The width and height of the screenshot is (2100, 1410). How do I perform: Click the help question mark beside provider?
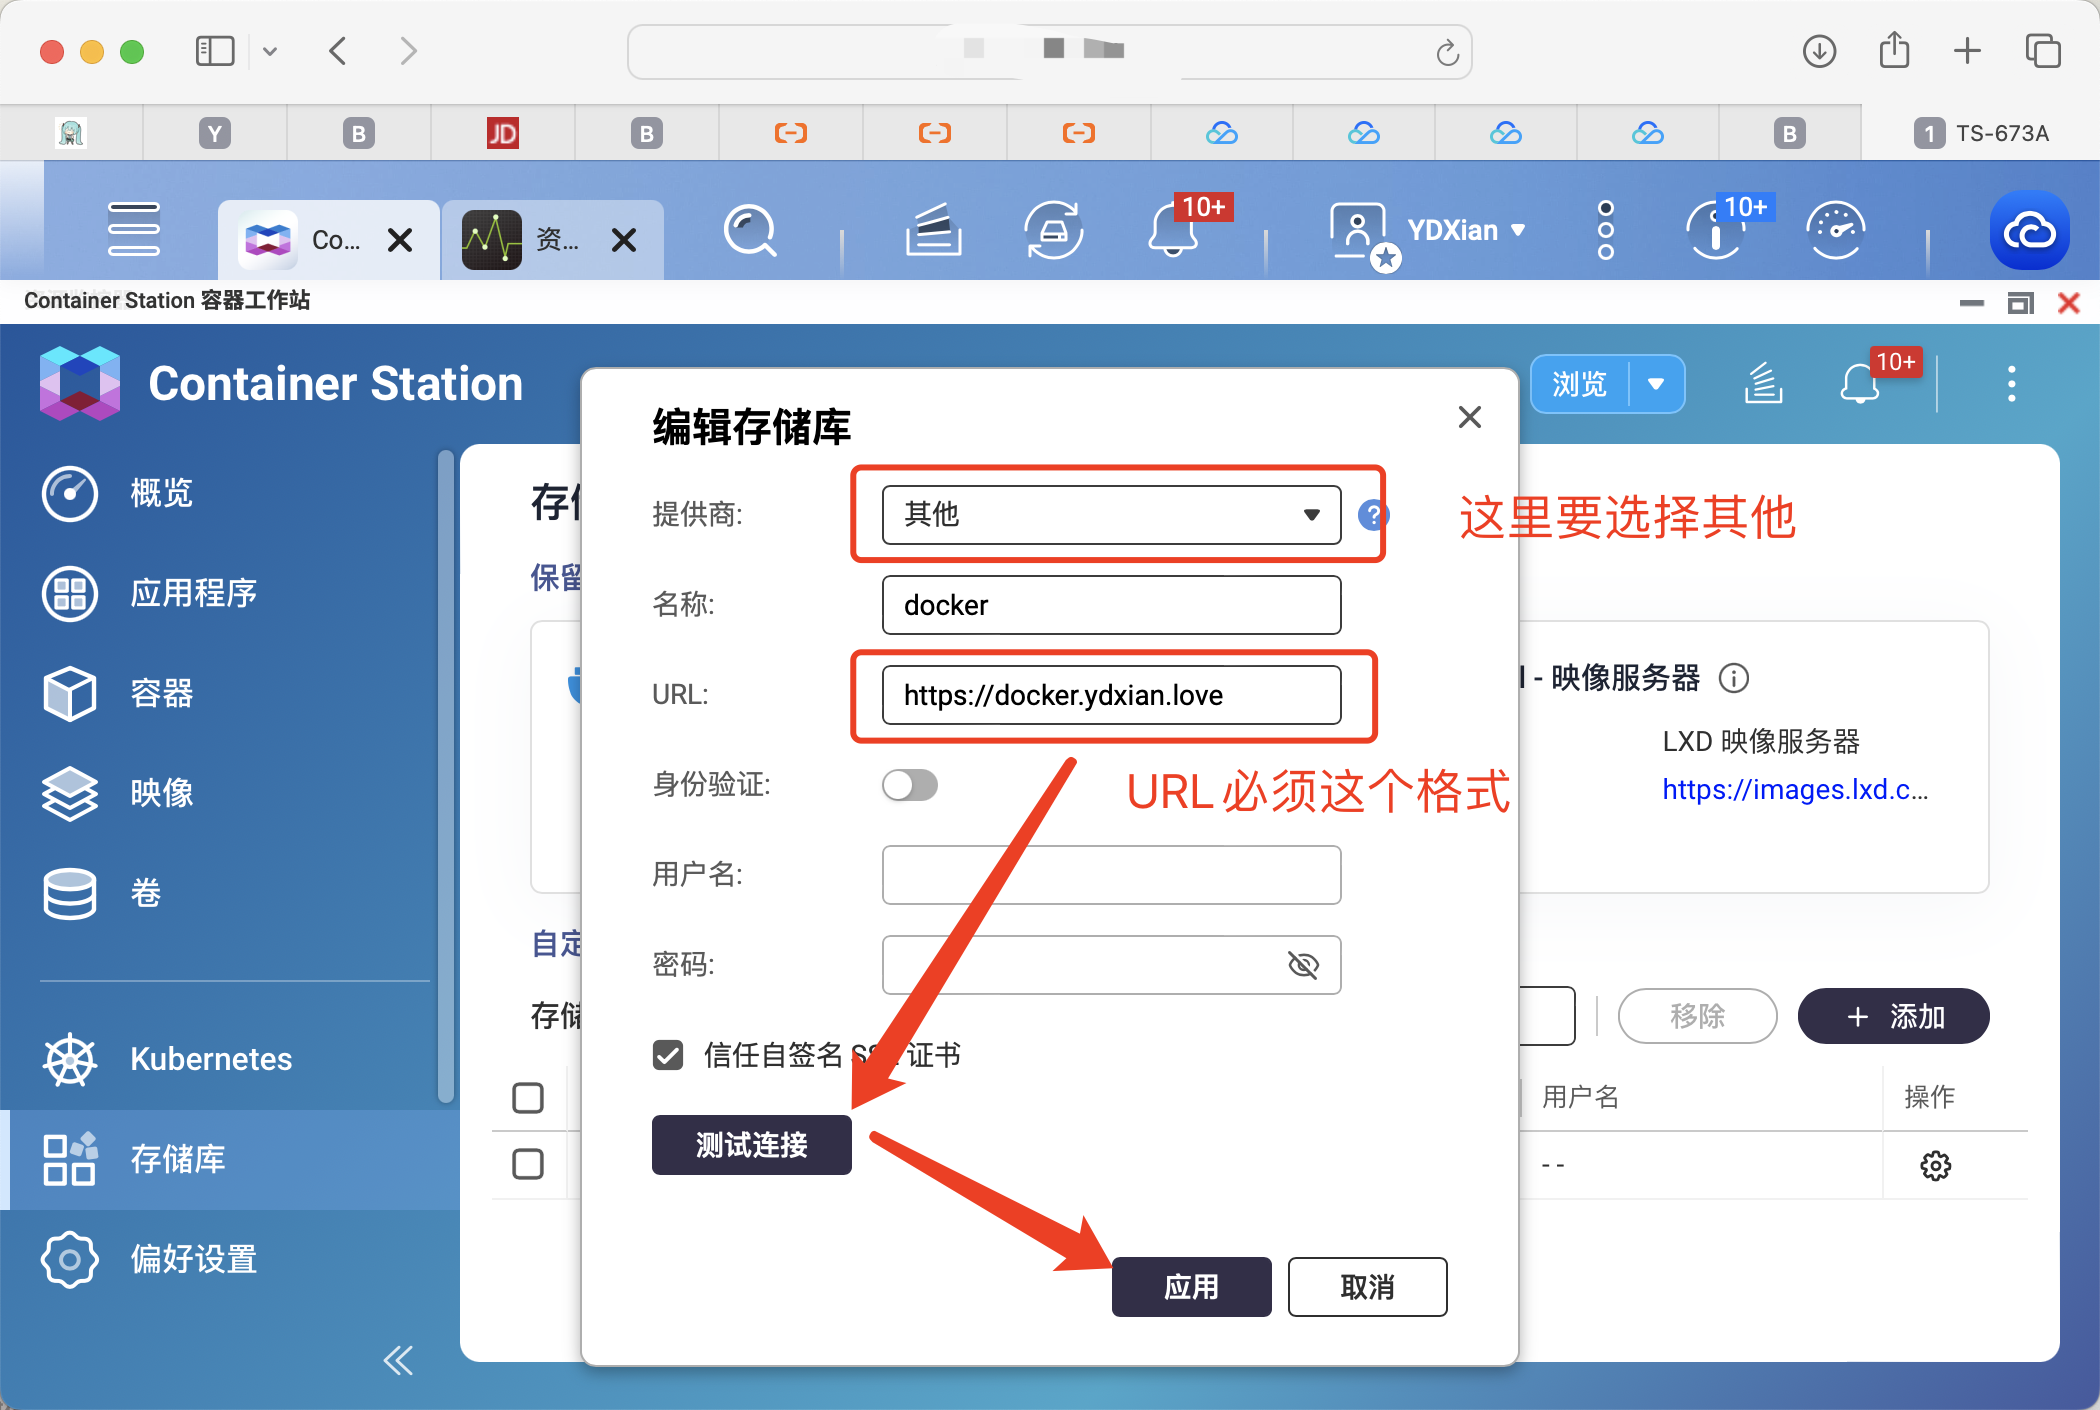point(1373,515)
